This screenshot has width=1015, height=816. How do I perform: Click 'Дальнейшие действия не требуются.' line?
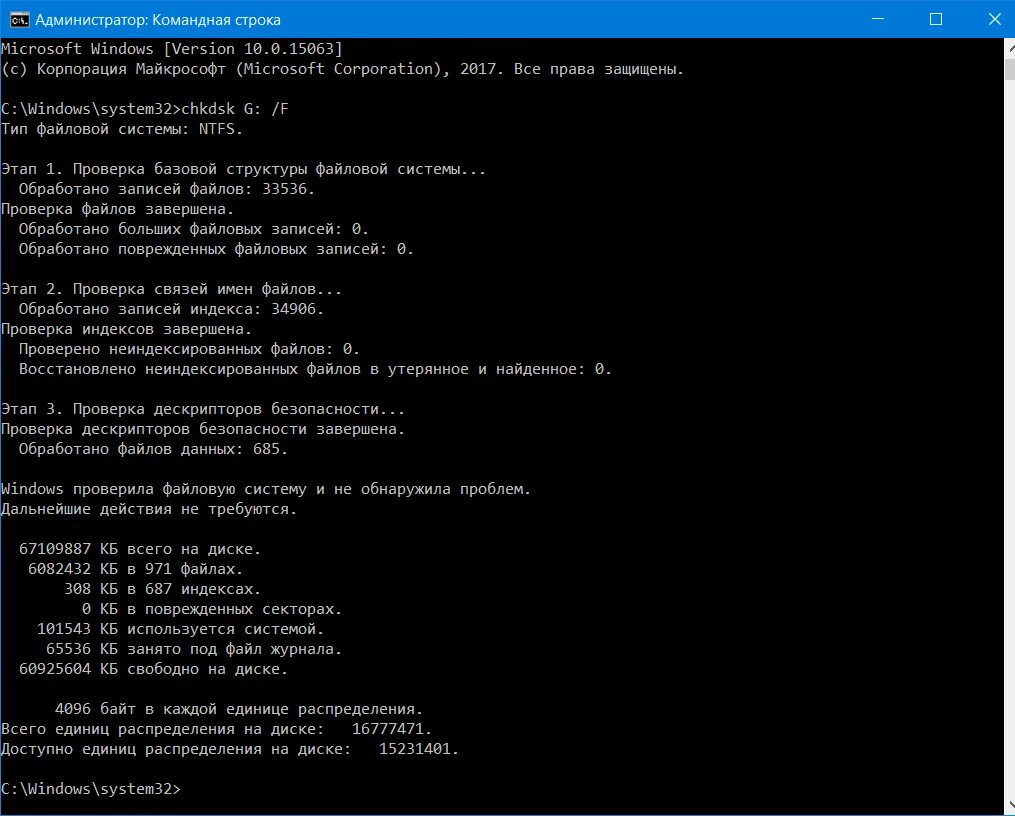click(x=149, y=509)
